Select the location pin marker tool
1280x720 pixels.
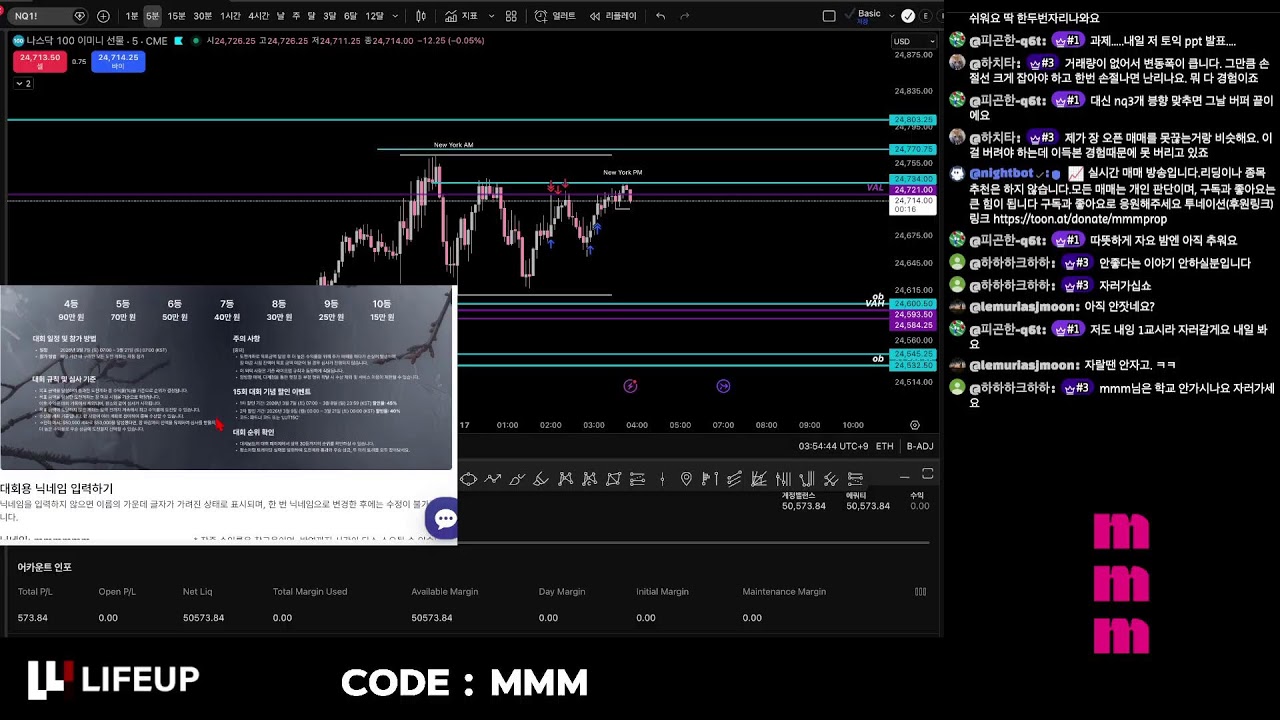point(686,479)
